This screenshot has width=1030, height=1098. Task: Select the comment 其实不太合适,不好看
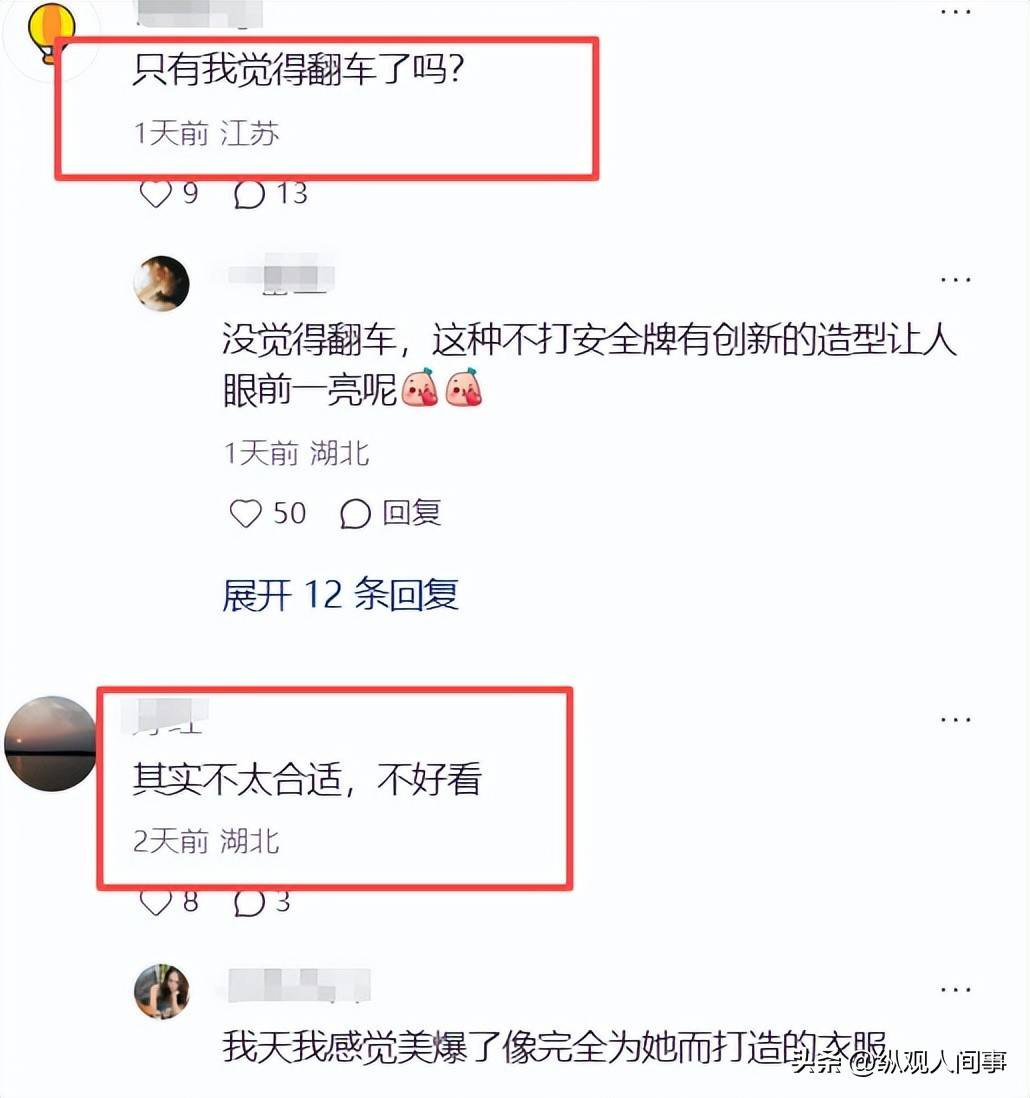pos(307,779)
